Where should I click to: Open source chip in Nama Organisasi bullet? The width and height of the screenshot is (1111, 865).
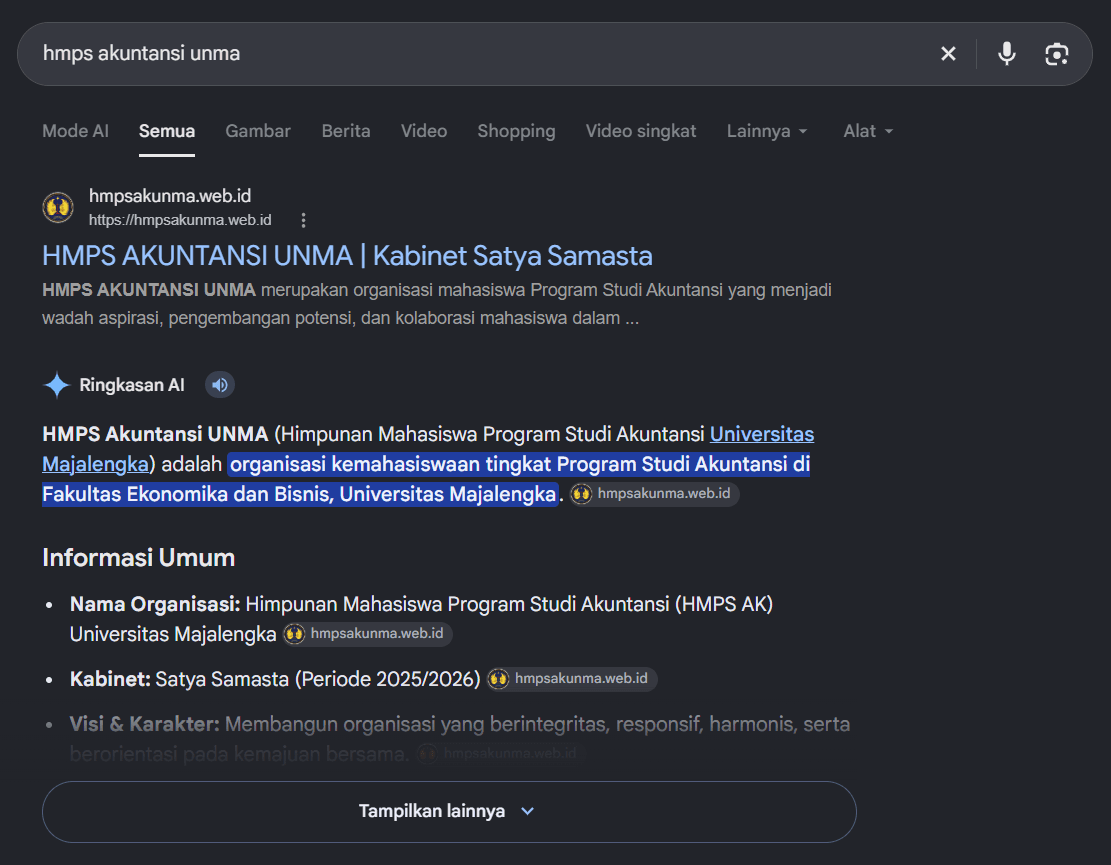pos(367,633)
